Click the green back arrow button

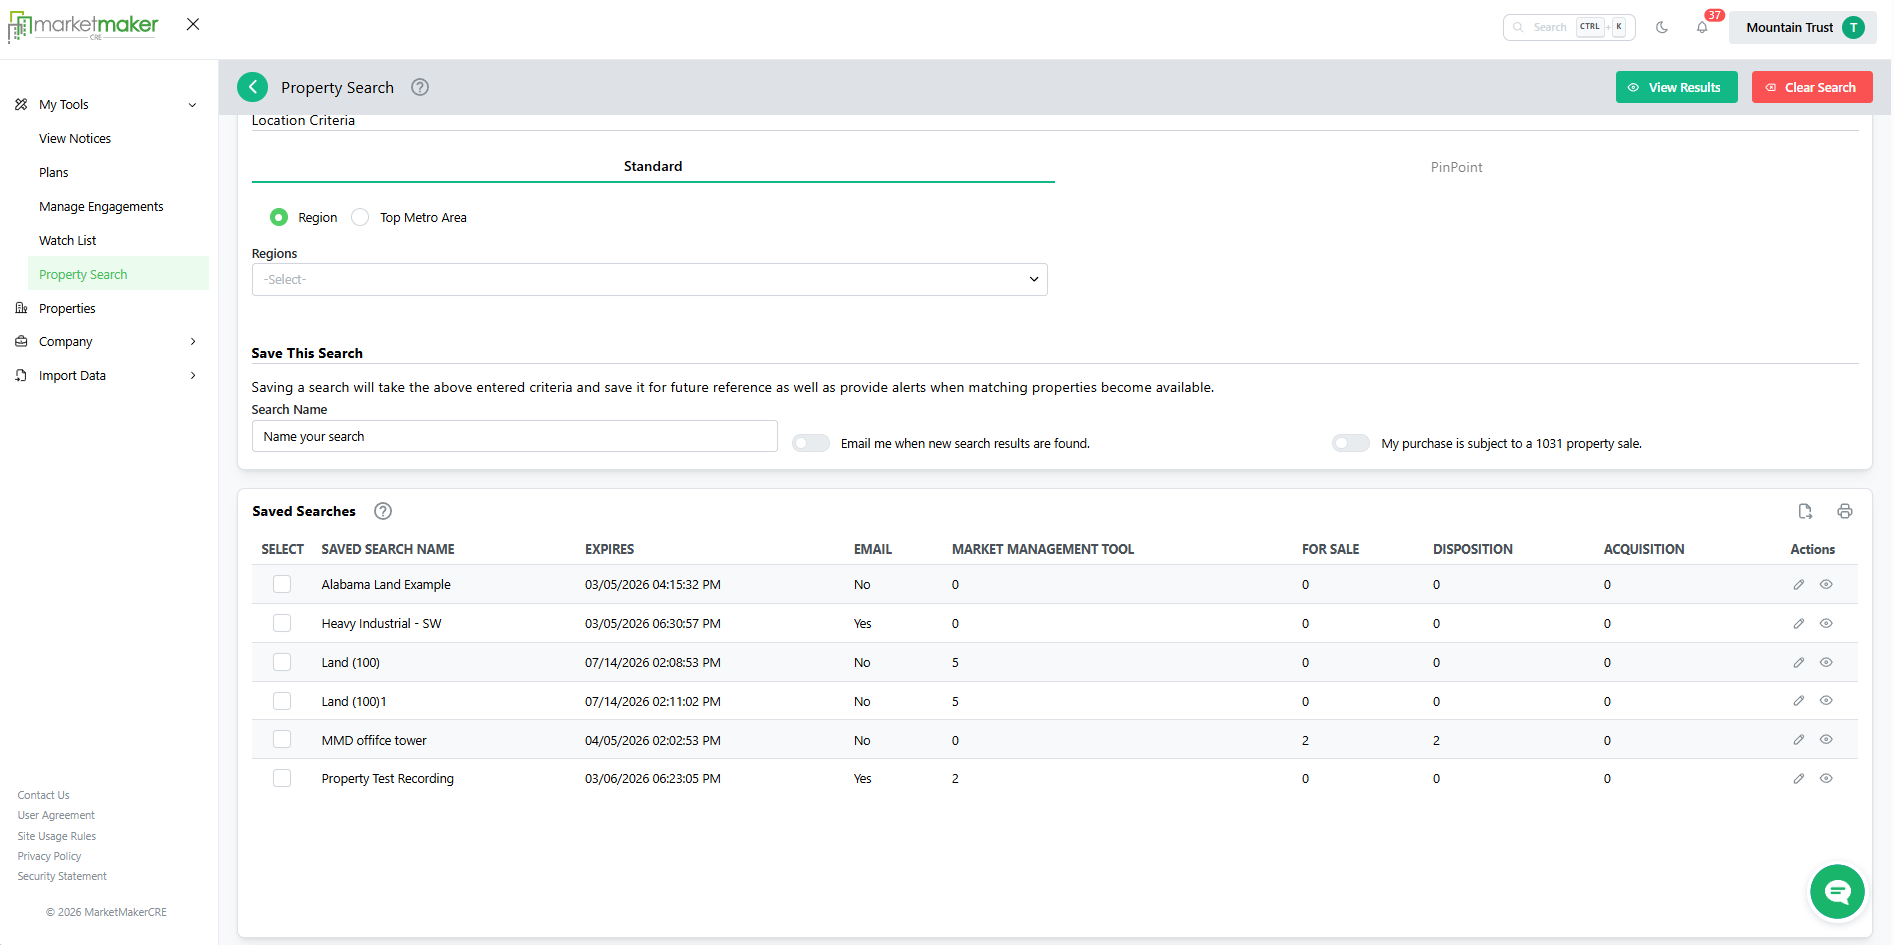coord(253,87)
